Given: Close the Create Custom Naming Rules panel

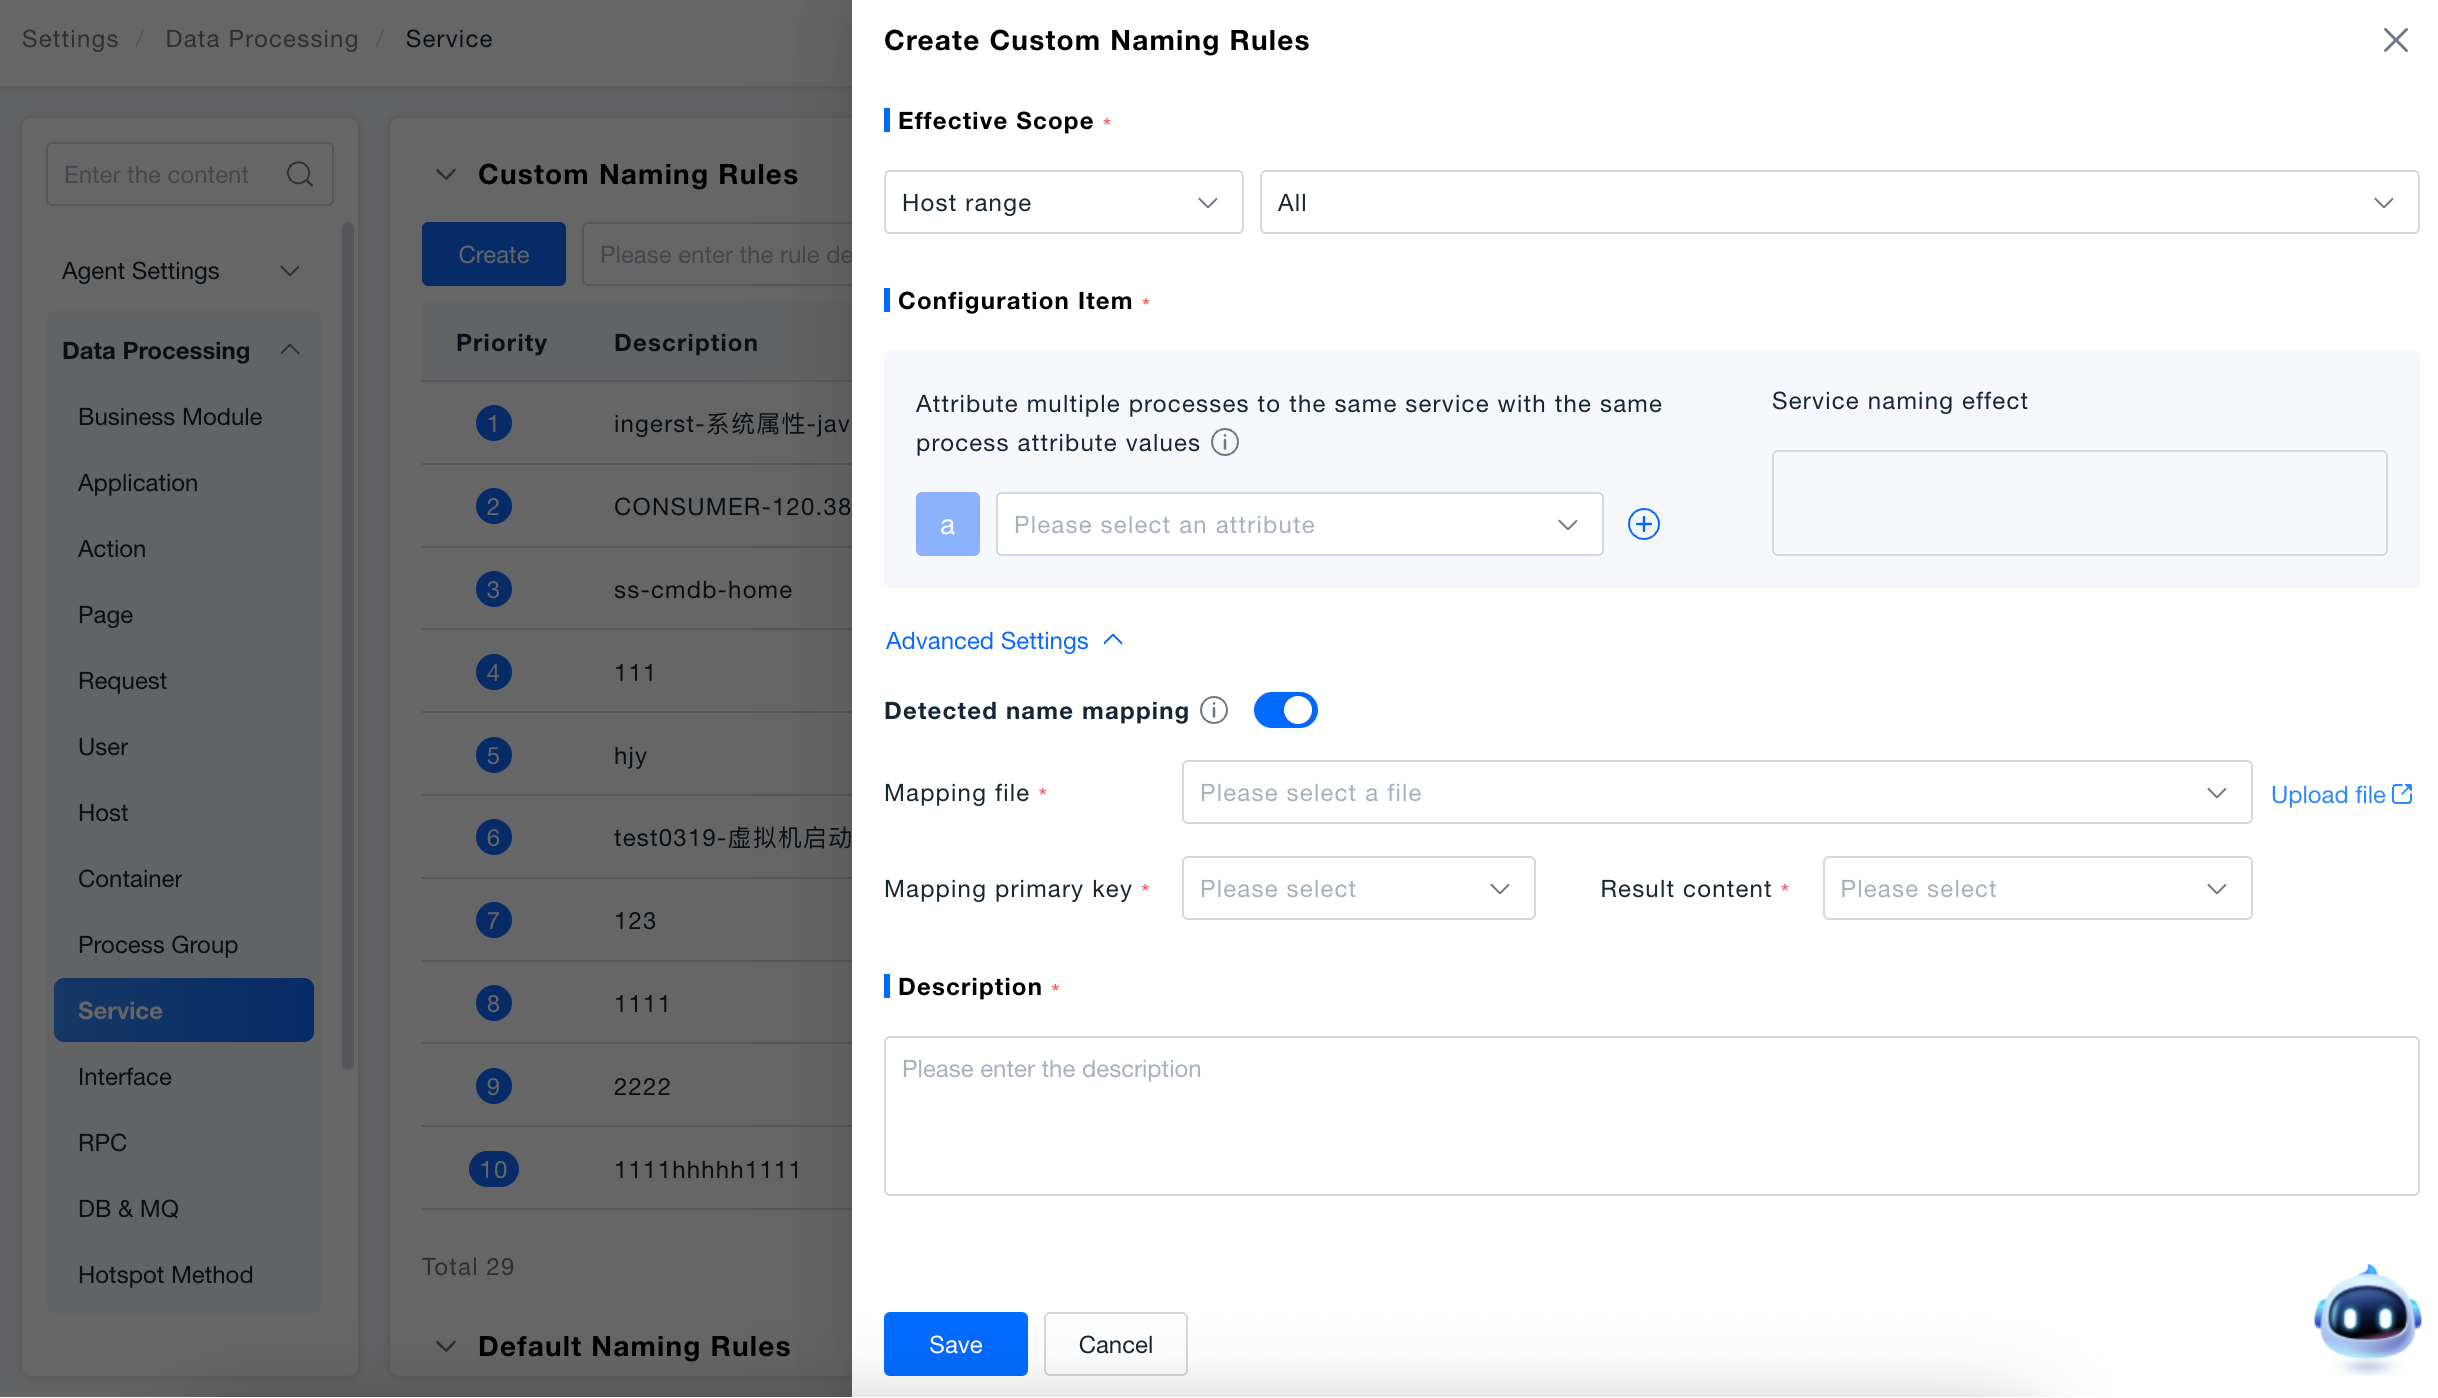Looking at the screenshot, I should pos(2395,40).
